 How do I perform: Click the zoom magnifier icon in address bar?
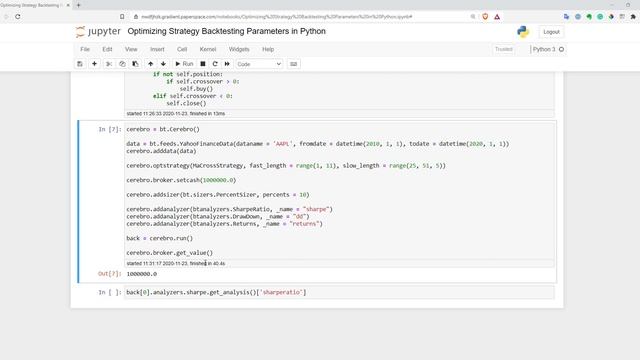473,17
